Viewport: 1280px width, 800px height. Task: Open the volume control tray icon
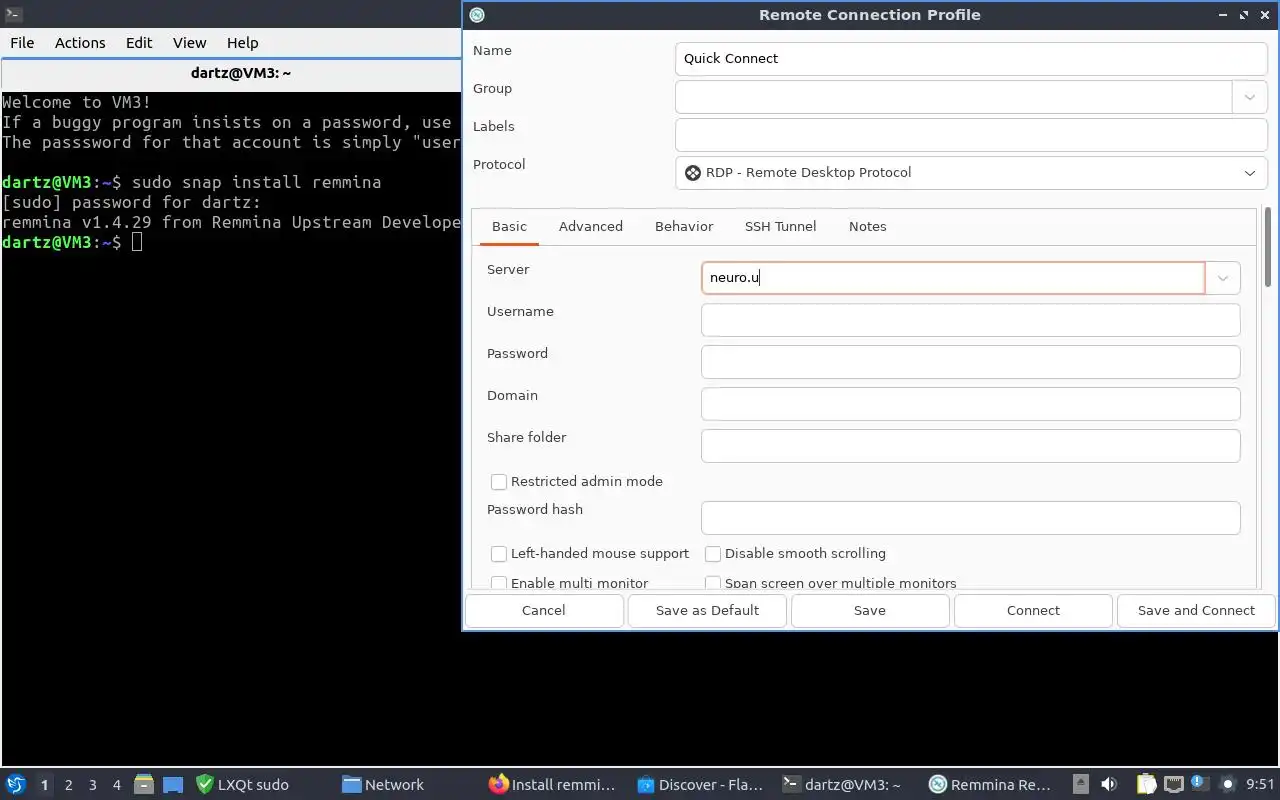tap(1109, 785)
